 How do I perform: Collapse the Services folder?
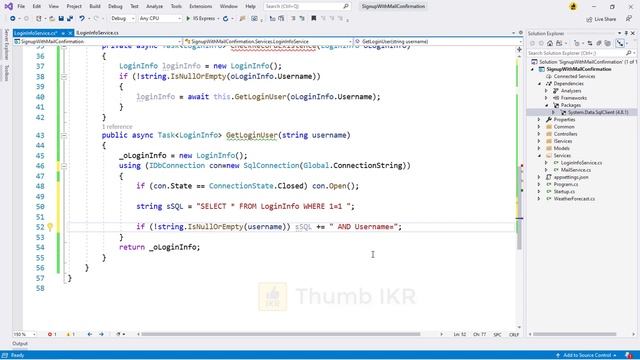click(x=540, y=156)
